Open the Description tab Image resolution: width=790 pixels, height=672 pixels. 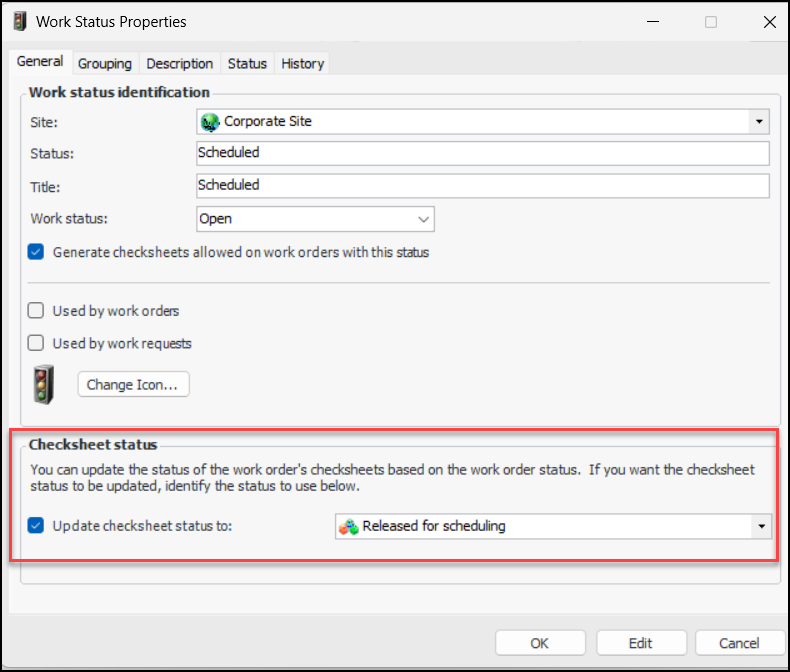[180, 64]
